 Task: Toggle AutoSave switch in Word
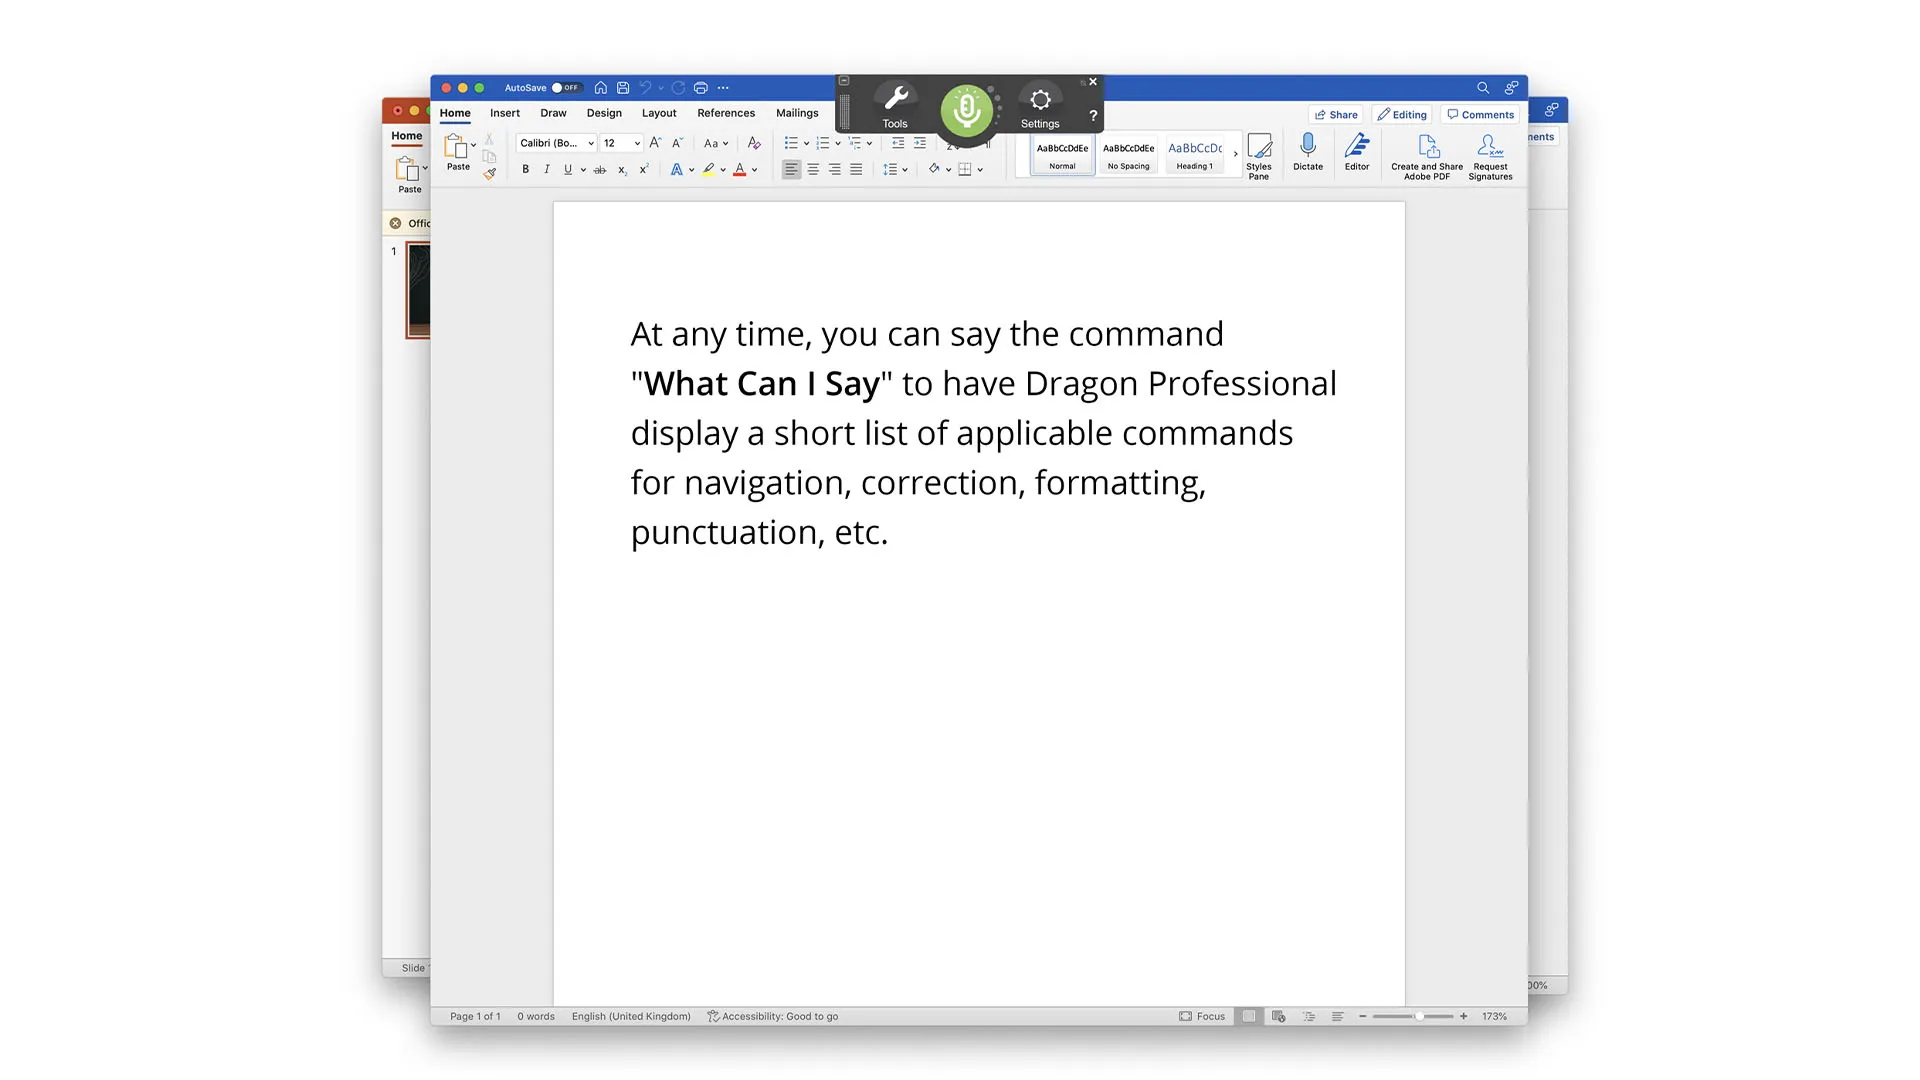tap(567, 88)
